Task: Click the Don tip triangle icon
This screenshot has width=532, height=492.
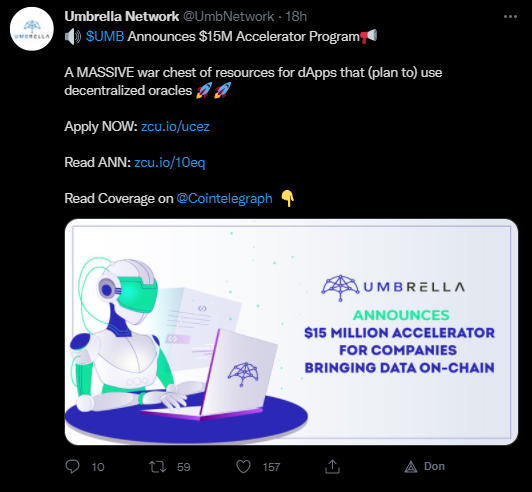Action: click(411, 467)
